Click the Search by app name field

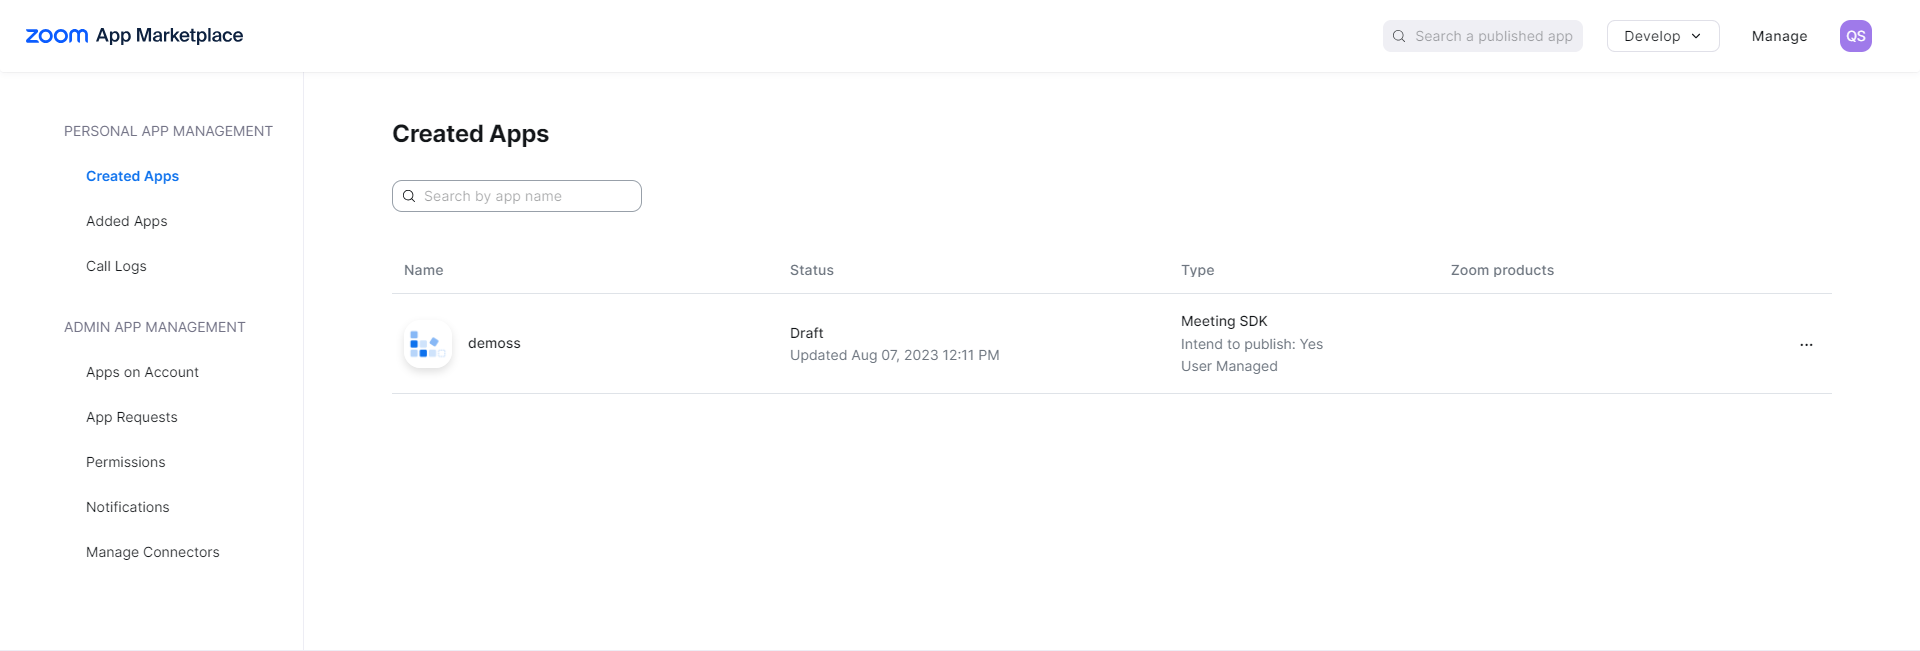[528, 196]
